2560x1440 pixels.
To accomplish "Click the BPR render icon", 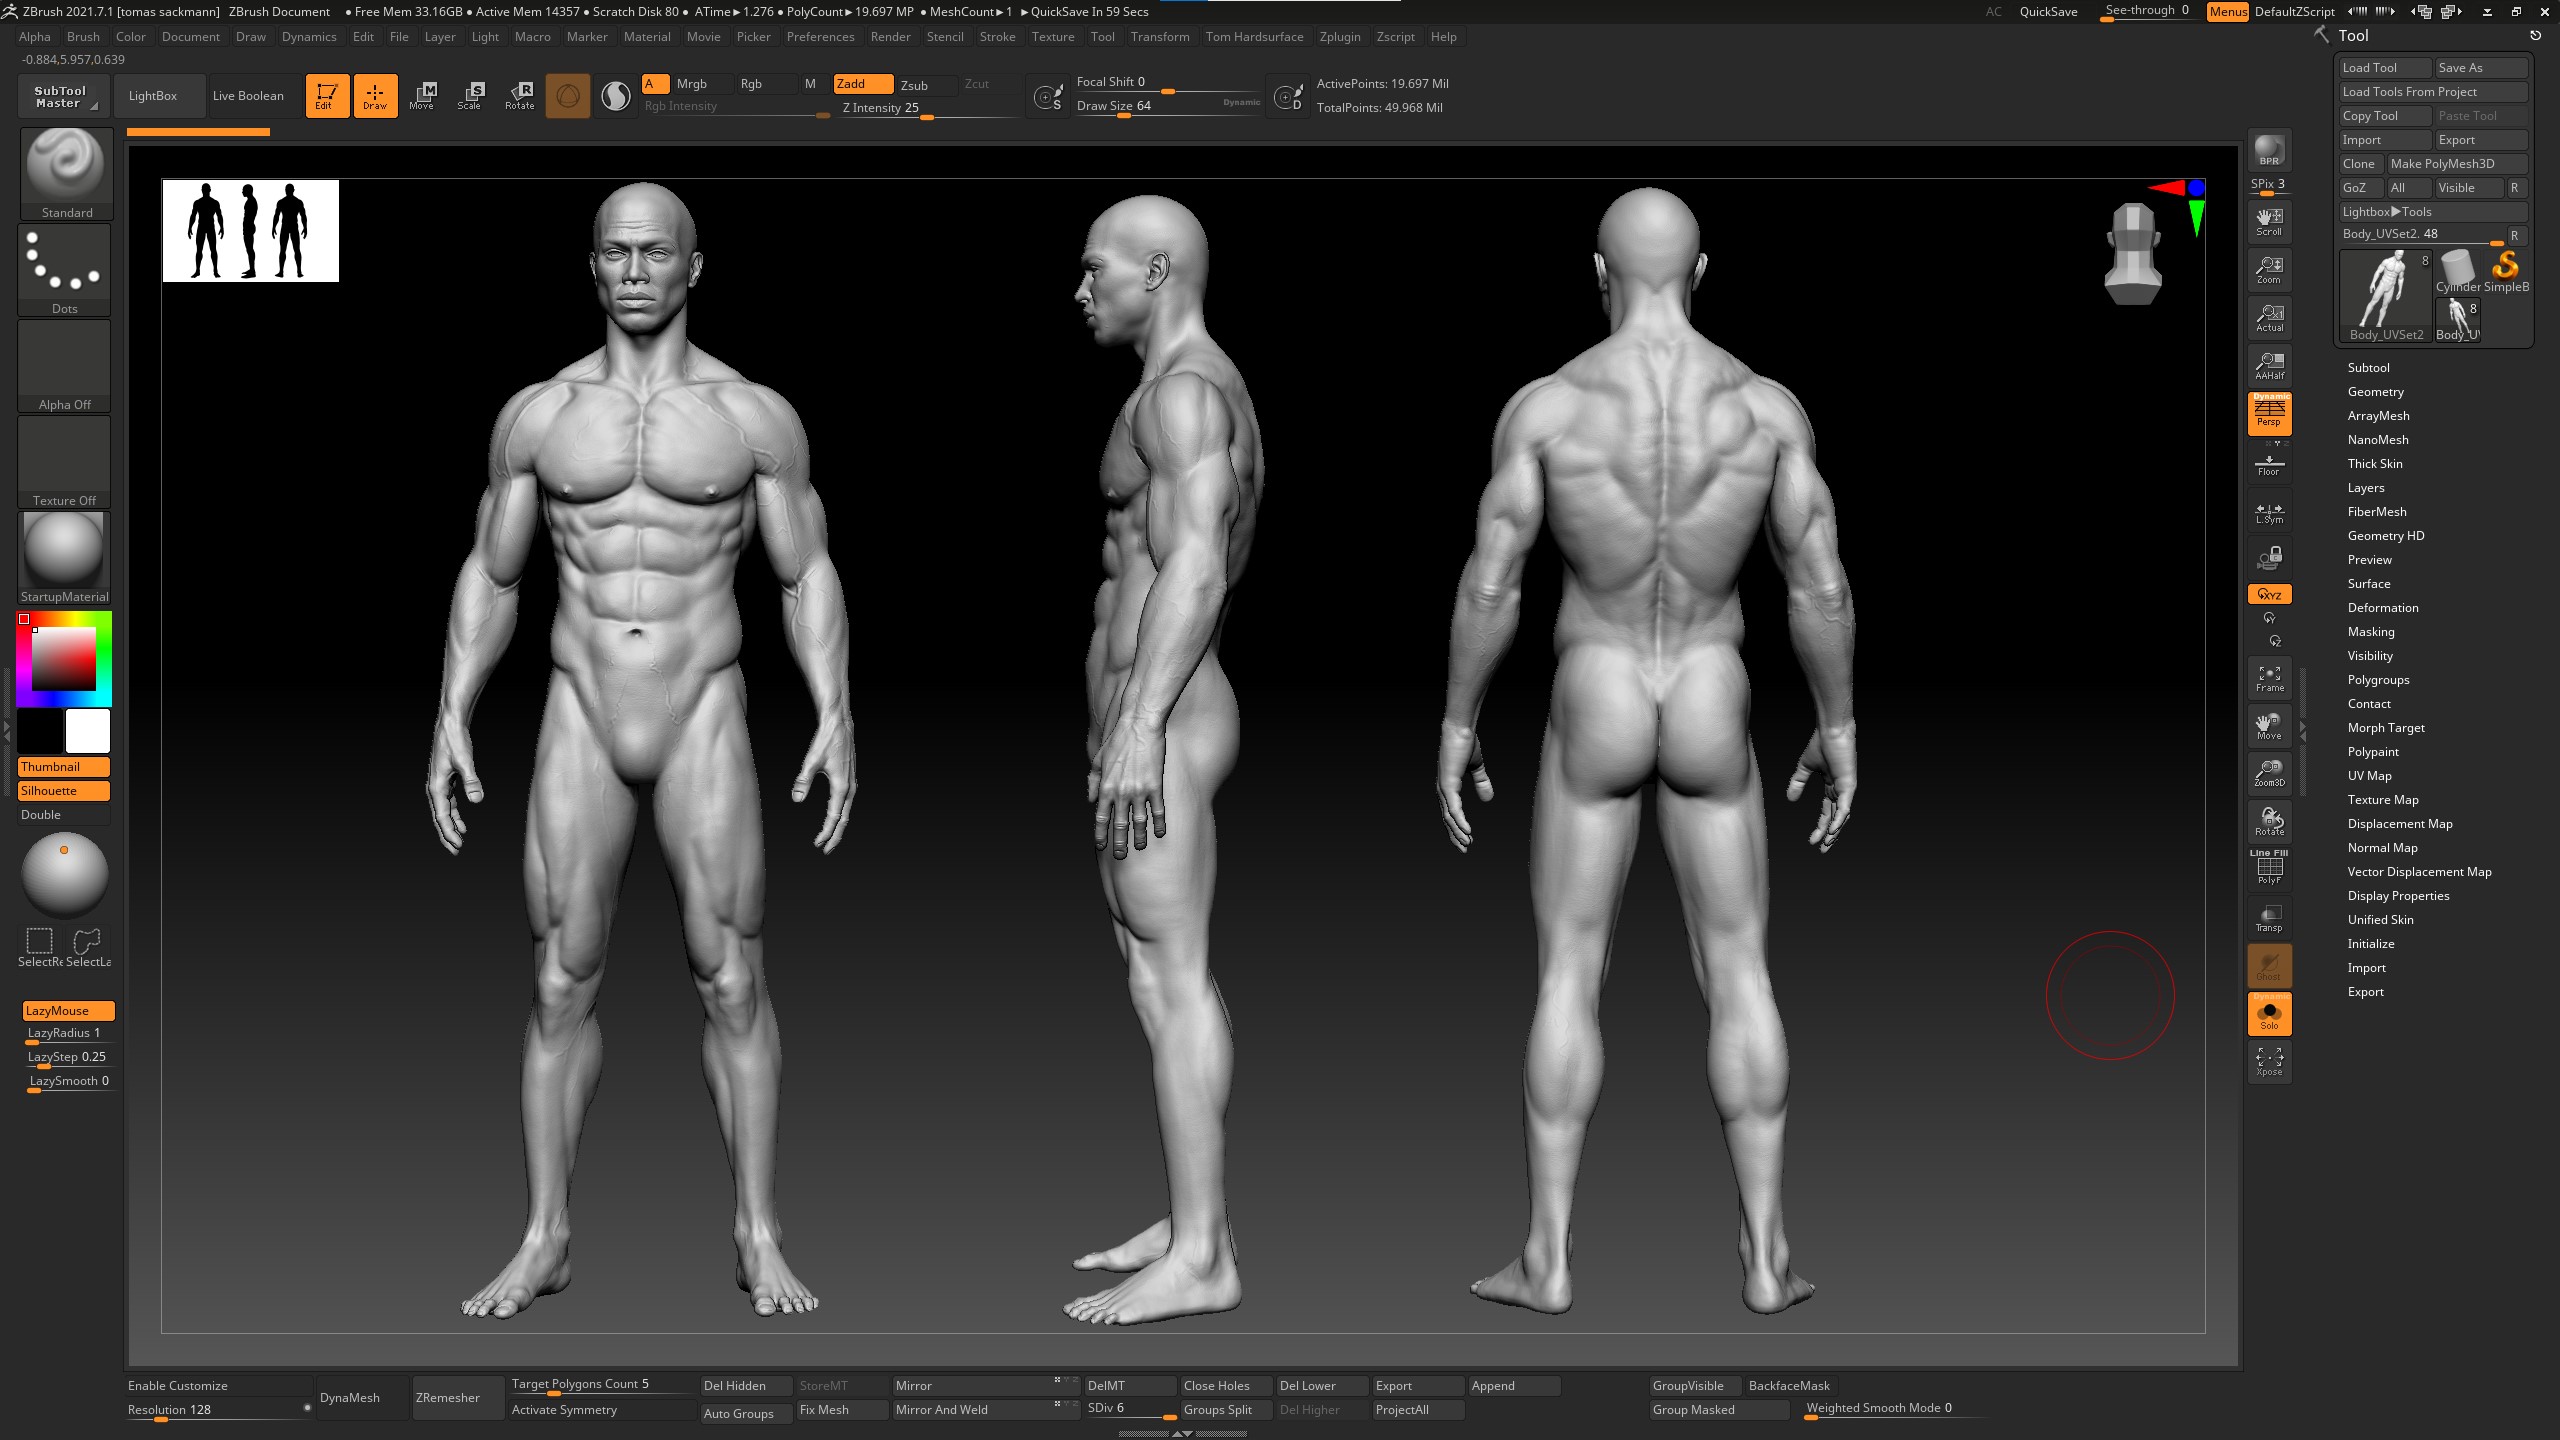I will (2269, 151).
